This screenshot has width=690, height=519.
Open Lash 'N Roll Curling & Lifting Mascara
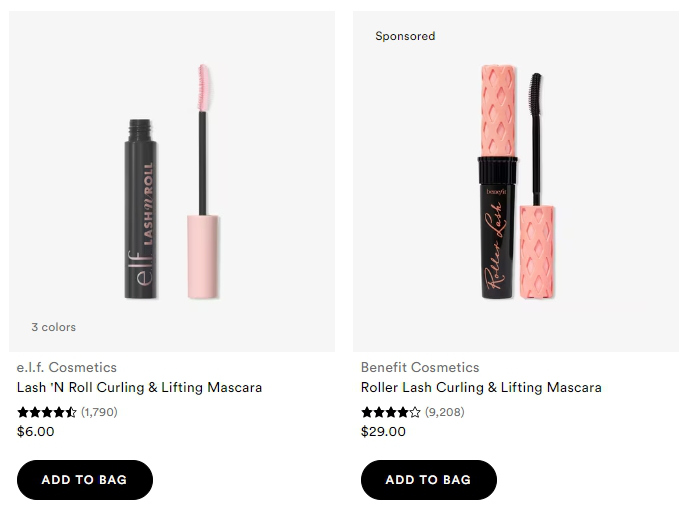(x=140, y=387)
